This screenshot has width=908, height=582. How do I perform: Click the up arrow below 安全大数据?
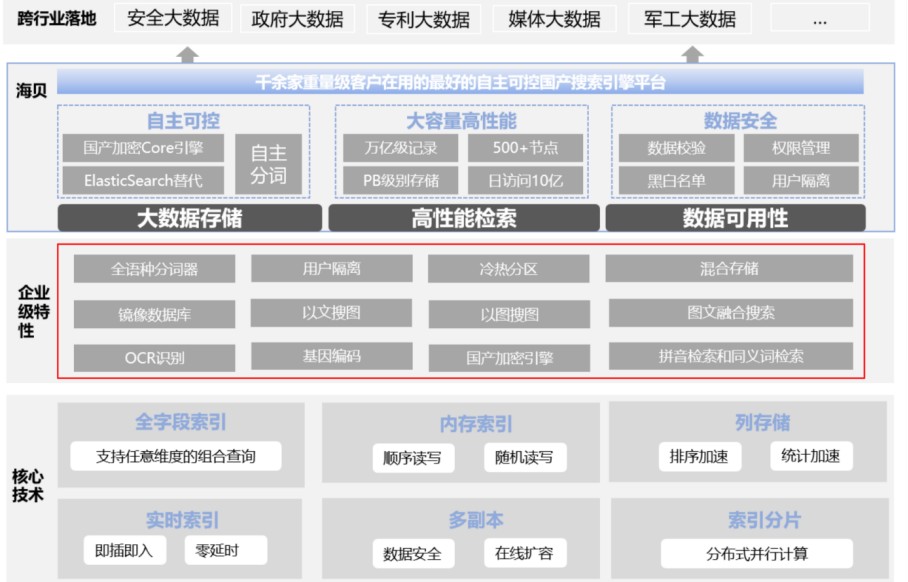pos(187,53)
